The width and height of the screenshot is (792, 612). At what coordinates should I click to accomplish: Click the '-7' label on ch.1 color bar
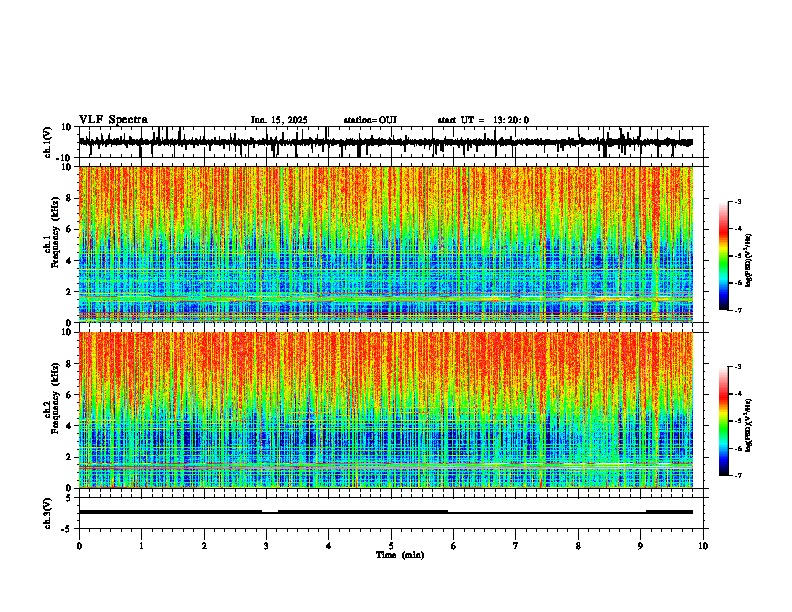737,310
